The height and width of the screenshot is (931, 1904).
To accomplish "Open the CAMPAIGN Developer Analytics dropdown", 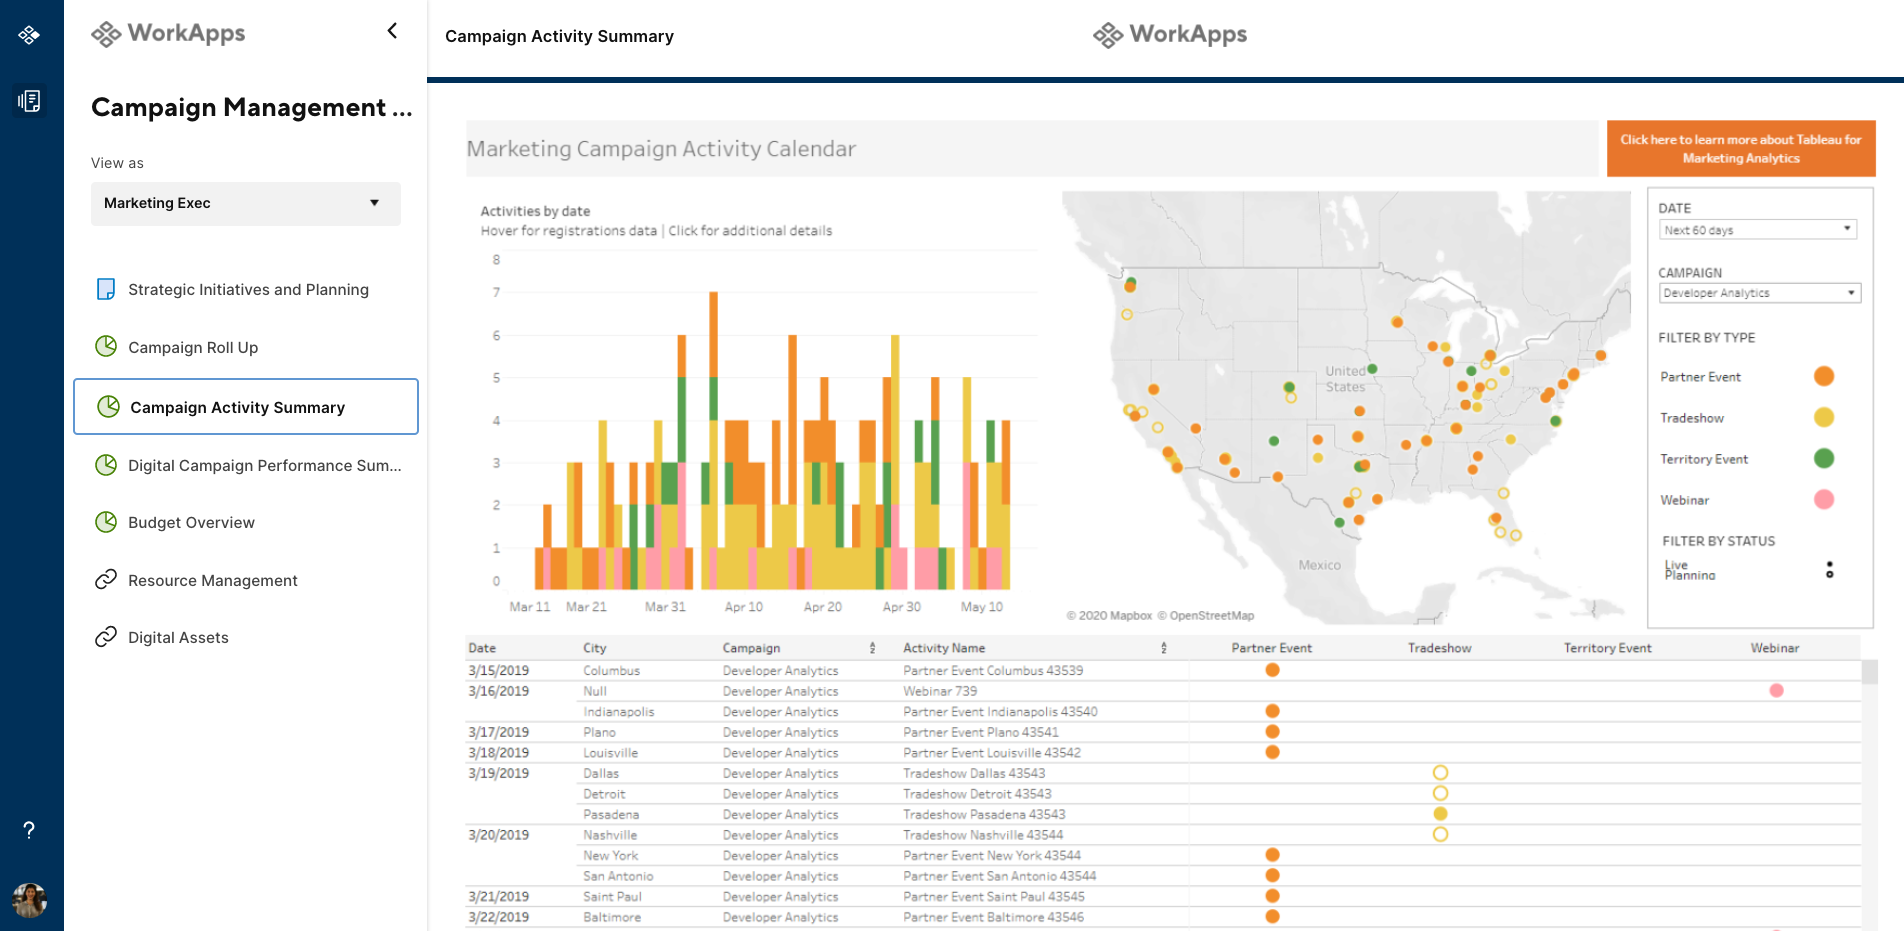I will 1759,293.
